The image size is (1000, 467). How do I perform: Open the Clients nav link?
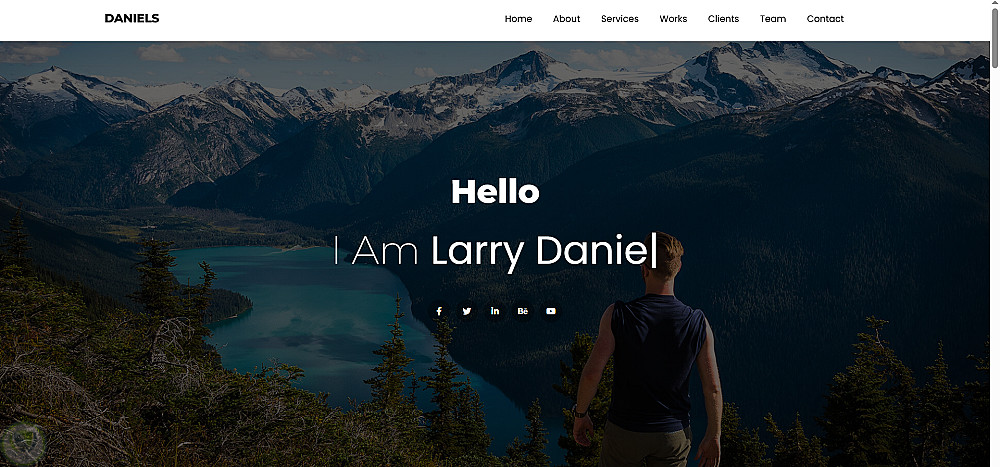(x=723, y=19)
